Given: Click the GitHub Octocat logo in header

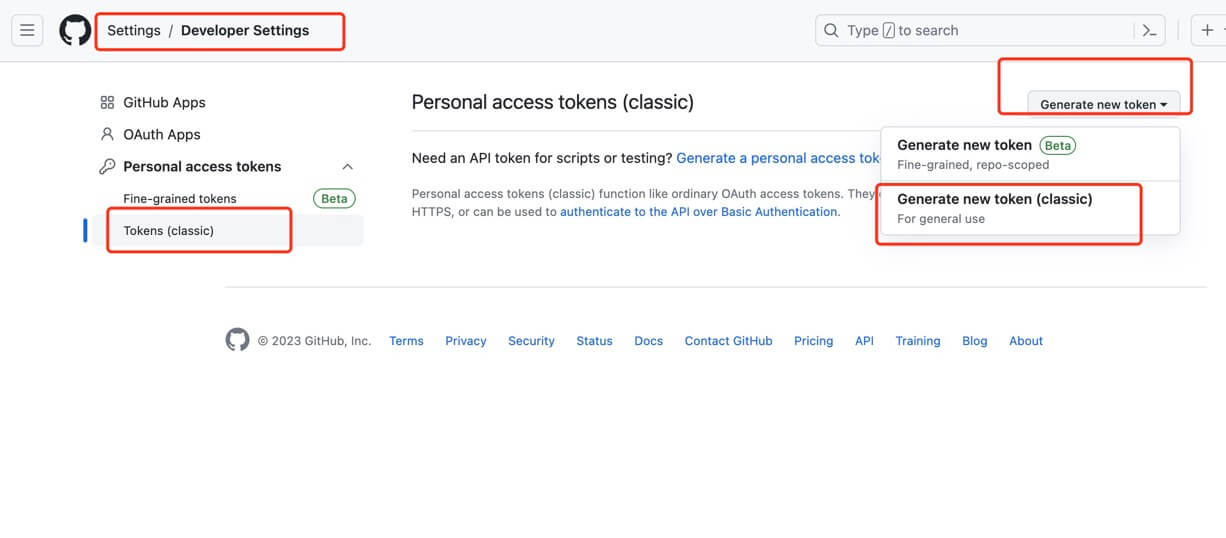Looking at the screenshot, I should pos(75,30).
